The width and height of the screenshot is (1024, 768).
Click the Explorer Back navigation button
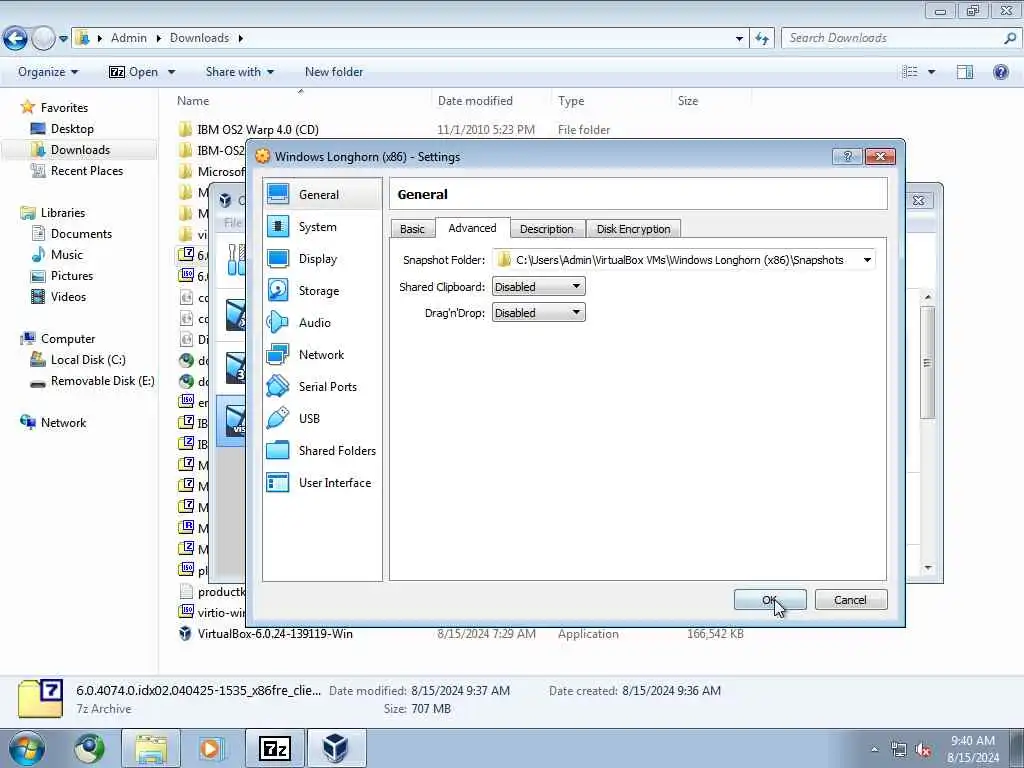pos(16,39)
